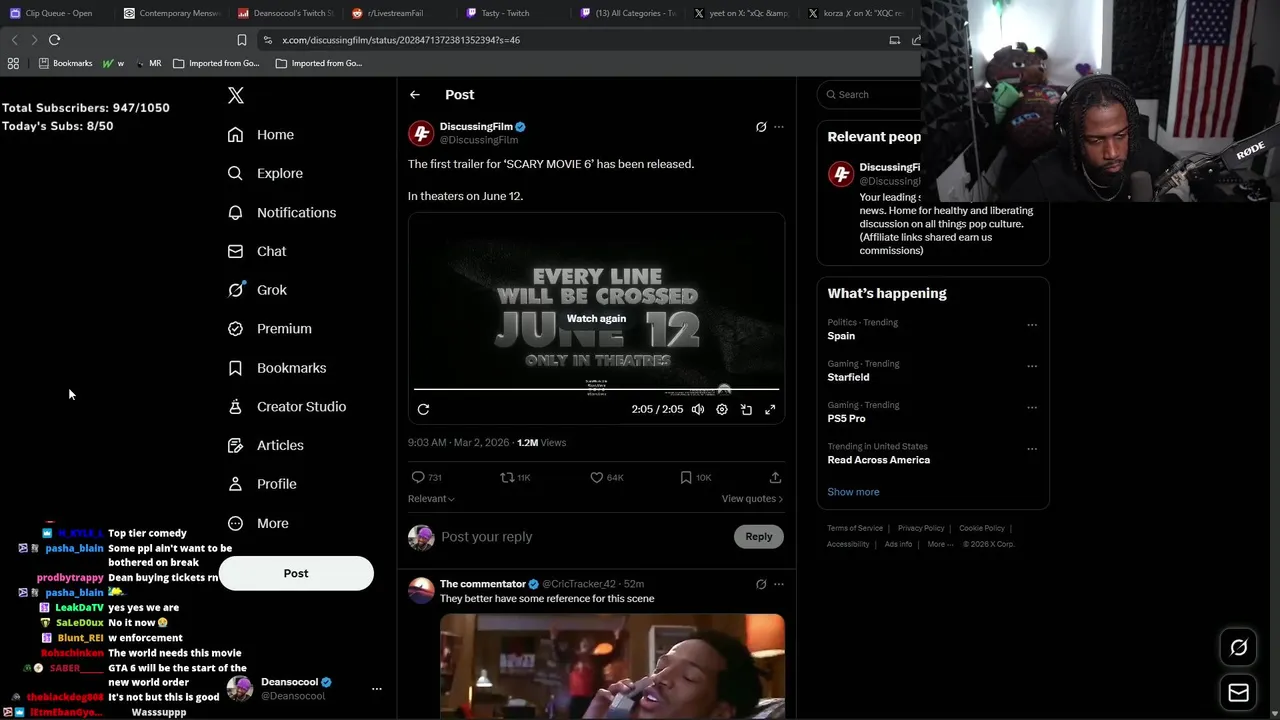The width and height of the screenshot is (1280, 720).
Task: Replay the video with the replay icon
Action: click(423, 409)
